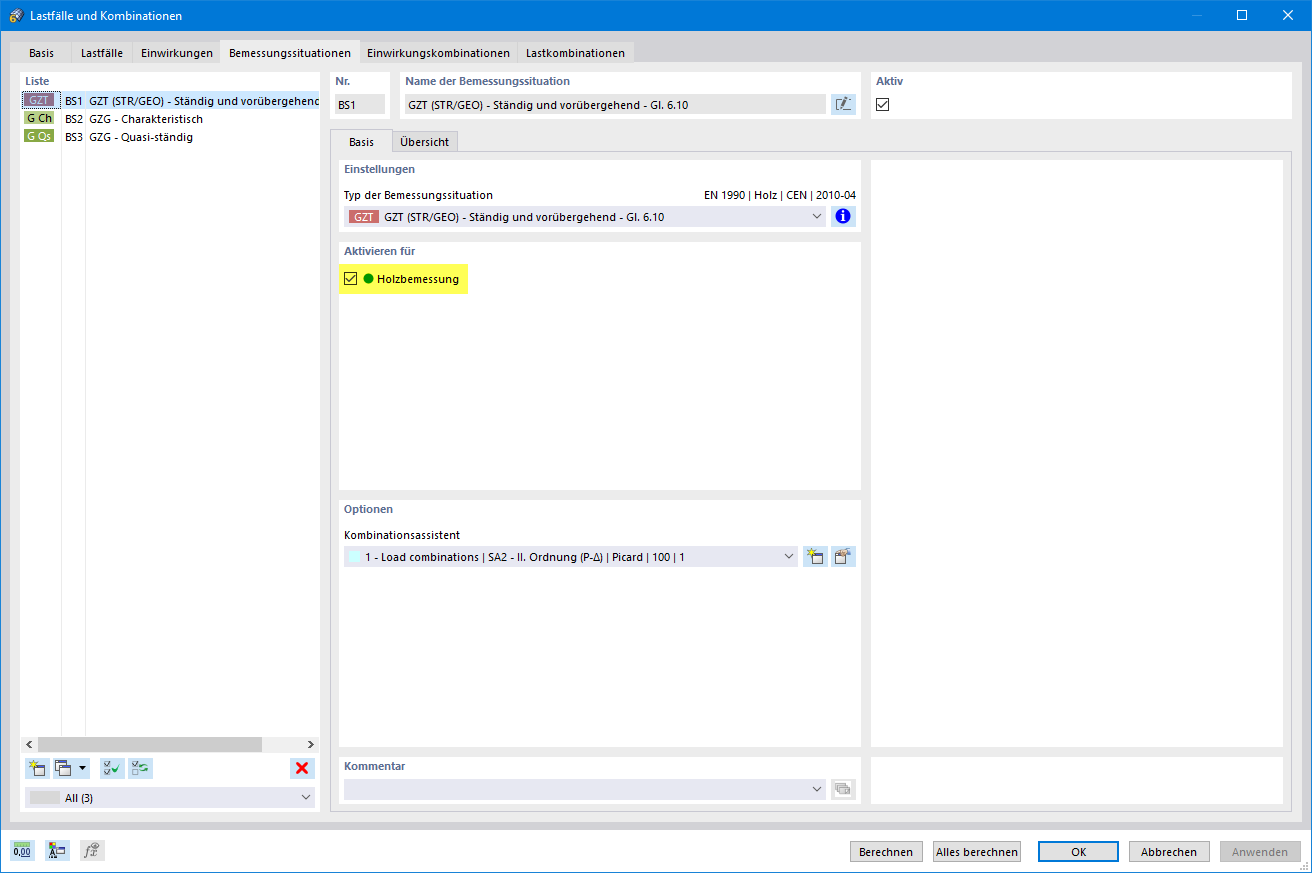The width and height of the screenshot is (1312, 873).
Task: Open the Kombinationsassistent dropdown
Action: coord(789,557)
